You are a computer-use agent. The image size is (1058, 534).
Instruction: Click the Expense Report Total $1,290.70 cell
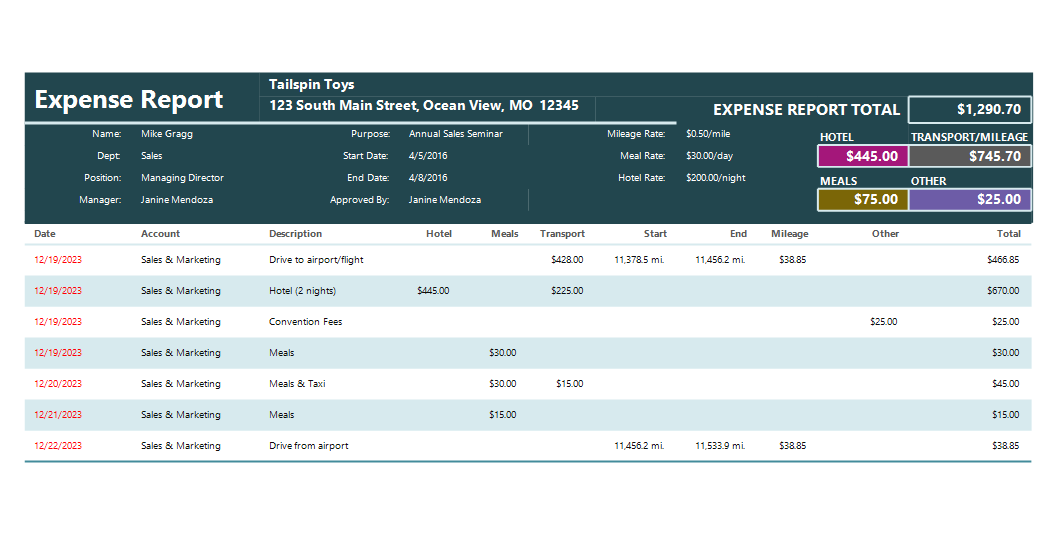pos(970,109)
